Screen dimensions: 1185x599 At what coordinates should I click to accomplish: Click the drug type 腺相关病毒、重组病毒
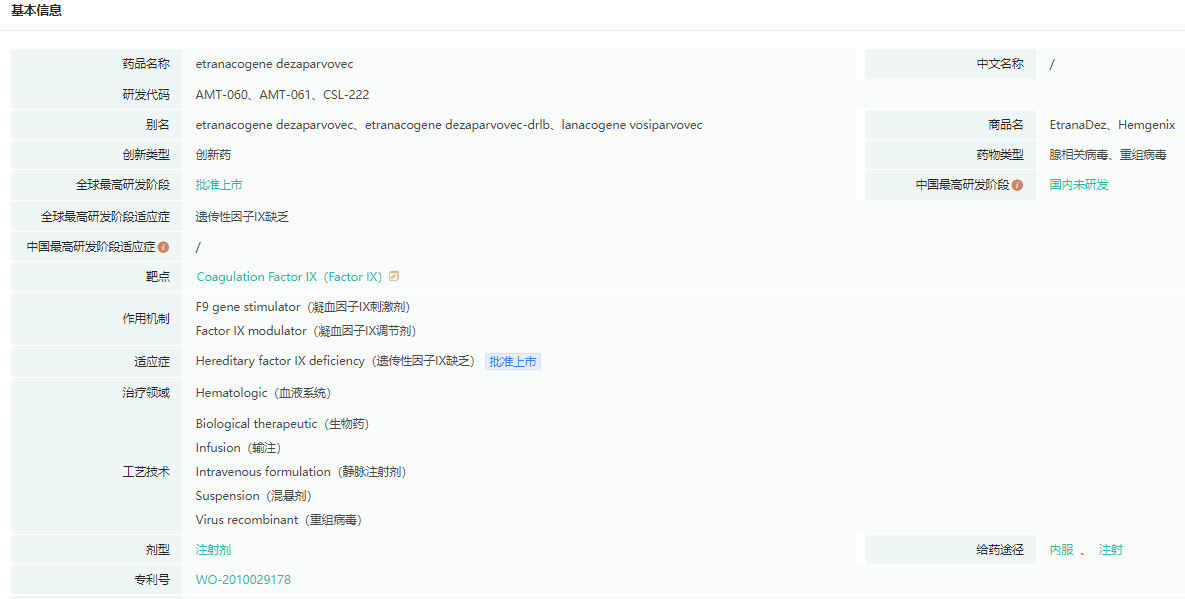[1107, 155]
